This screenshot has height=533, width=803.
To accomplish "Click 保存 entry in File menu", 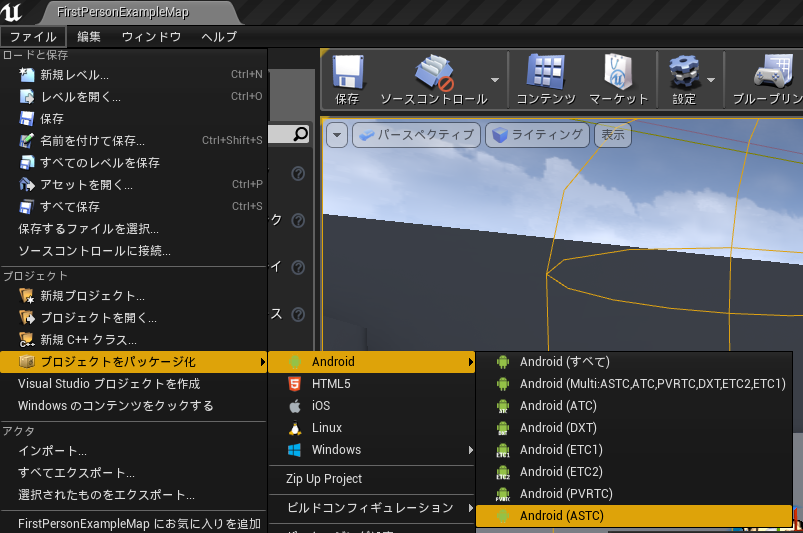I will (134, 119).
